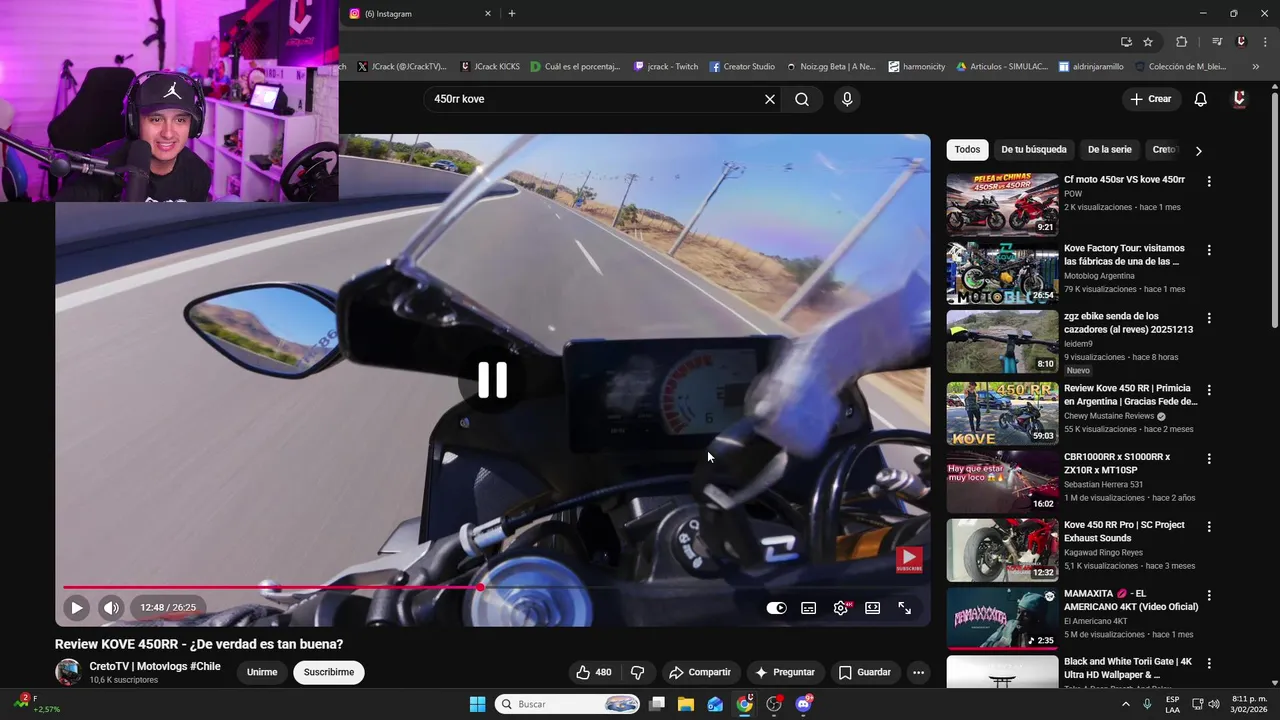Viewport: 1280px width, 720px height.
Task: Open the harmonicity bookmark
Action: coord(916,67)
